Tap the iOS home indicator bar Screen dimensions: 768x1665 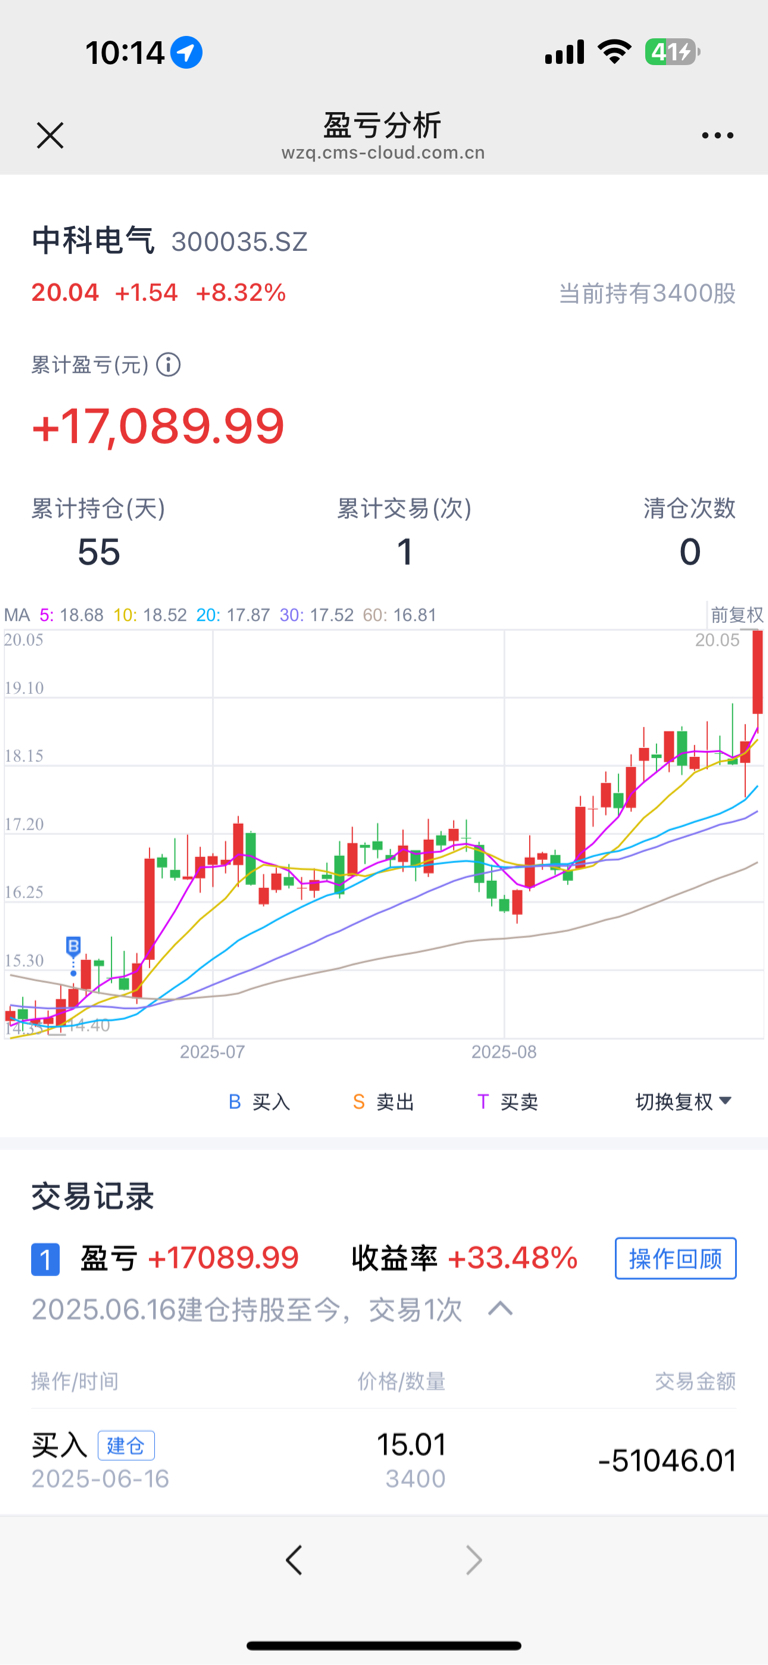384,1645
